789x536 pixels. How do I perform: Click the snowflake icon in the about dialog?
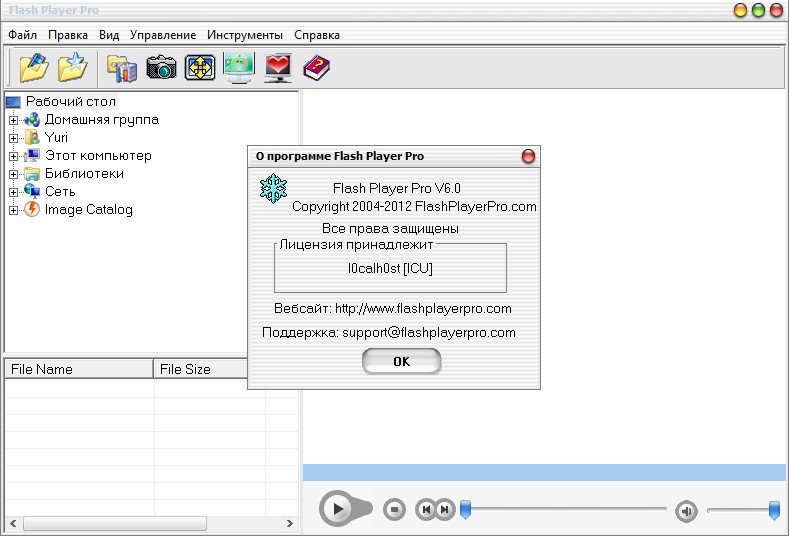(273, 188)
